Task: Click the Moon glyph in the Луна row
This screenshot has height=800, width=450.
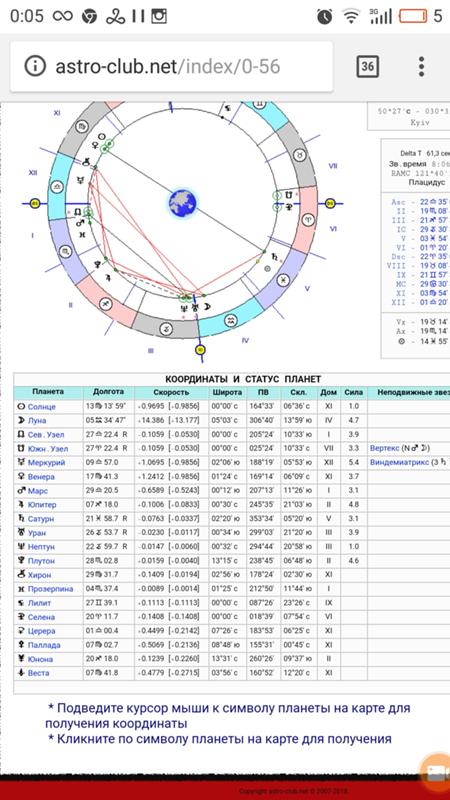Action: 21,420
